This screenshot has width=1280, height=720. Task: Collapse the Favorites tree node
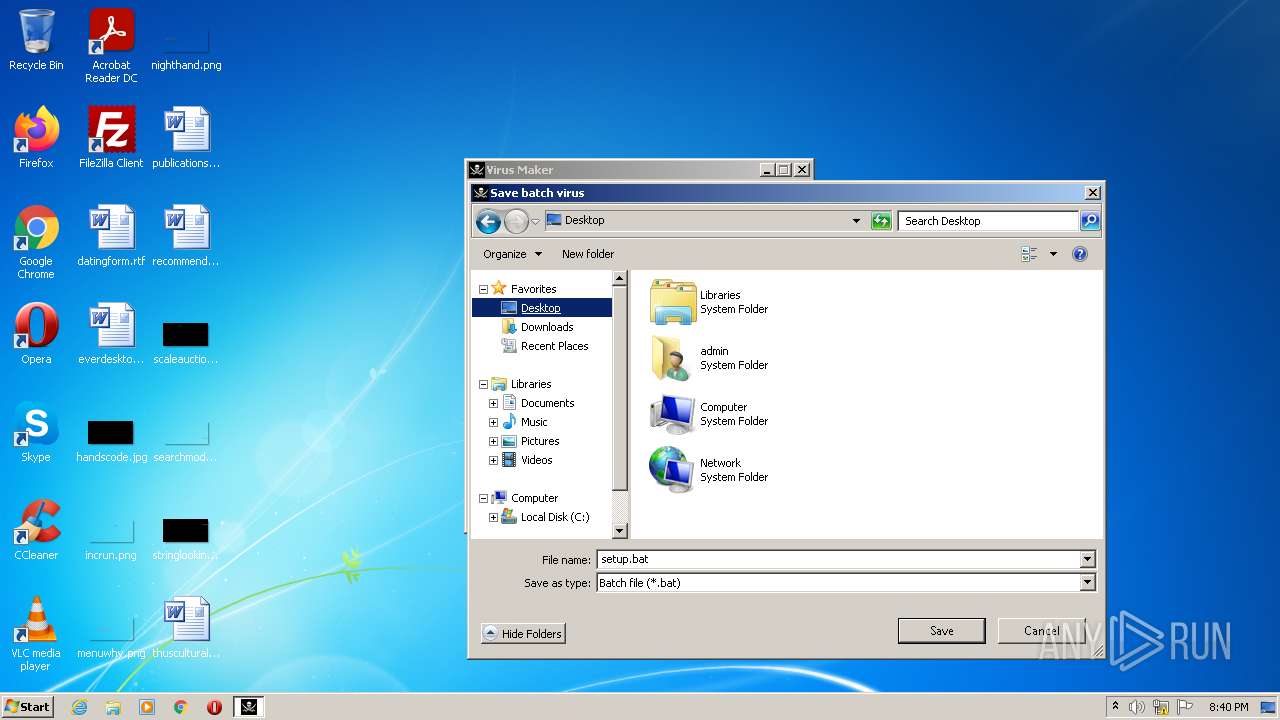(x=483, y=289)
